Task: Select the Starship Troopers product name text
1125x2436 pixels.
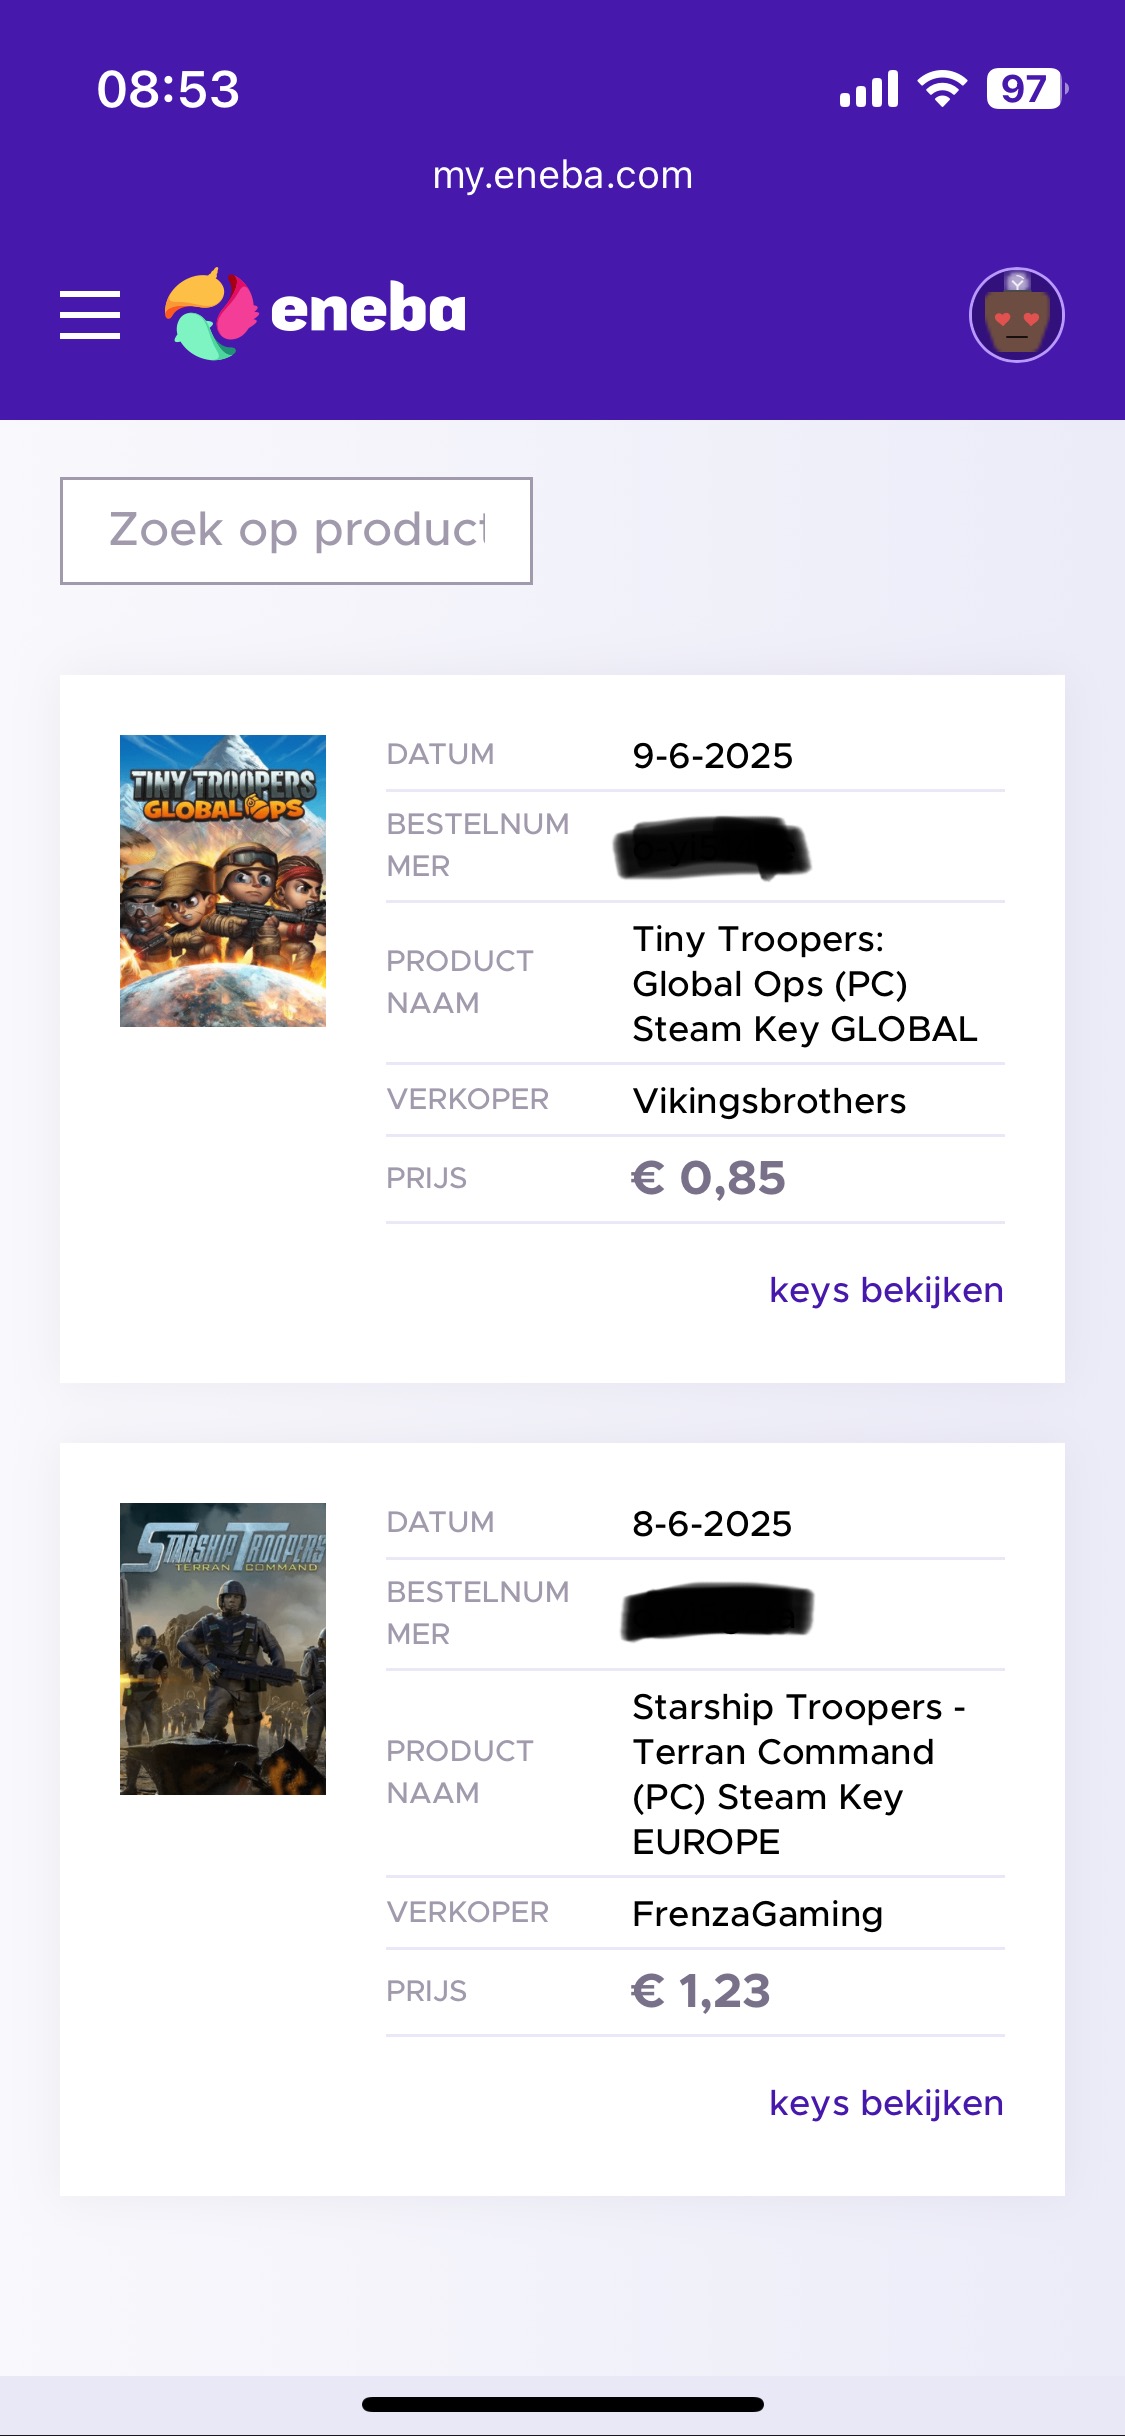Action: click(x=798, y=1774)
